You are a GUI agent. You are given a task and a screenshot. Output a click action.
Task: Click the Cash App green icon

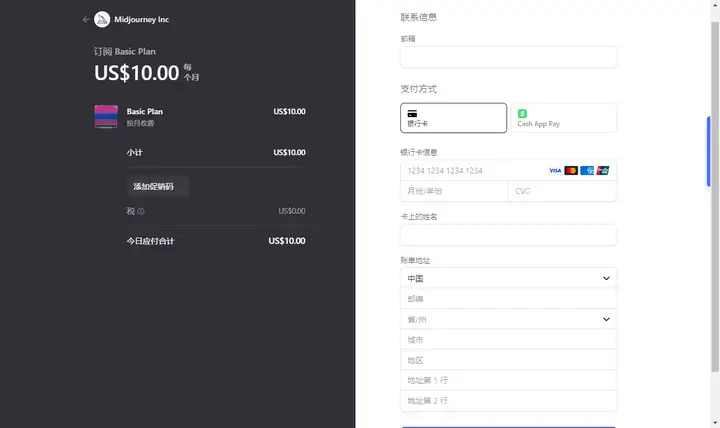click(522, 113)
